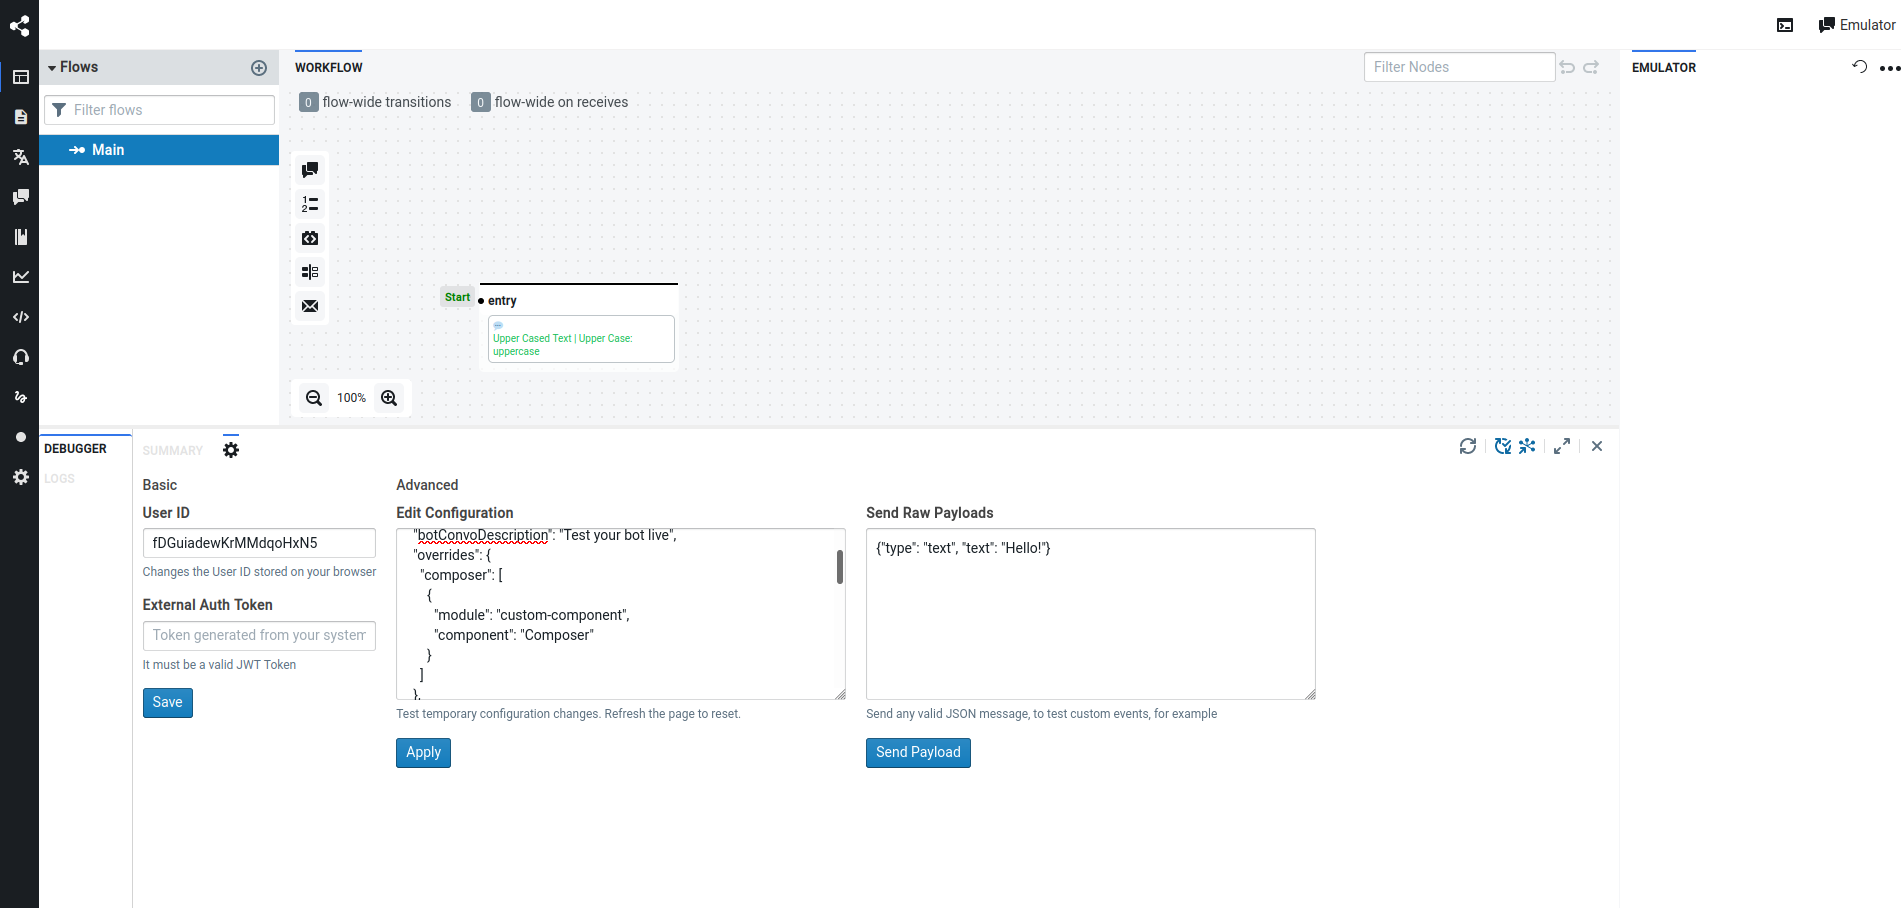Open the HITL headset sidebar icon

(20, 357)
